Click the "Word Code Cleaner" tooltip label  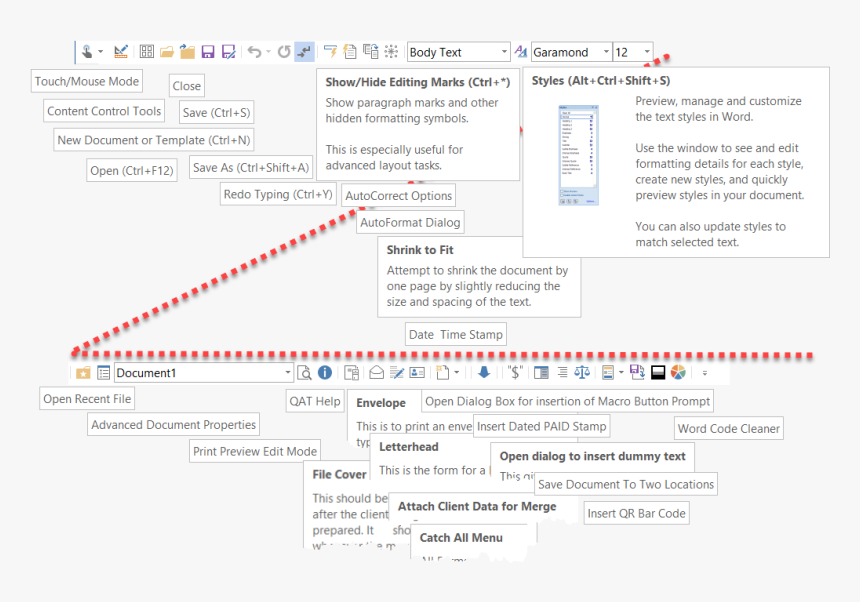pyautogui.click(x=728, y=429)
